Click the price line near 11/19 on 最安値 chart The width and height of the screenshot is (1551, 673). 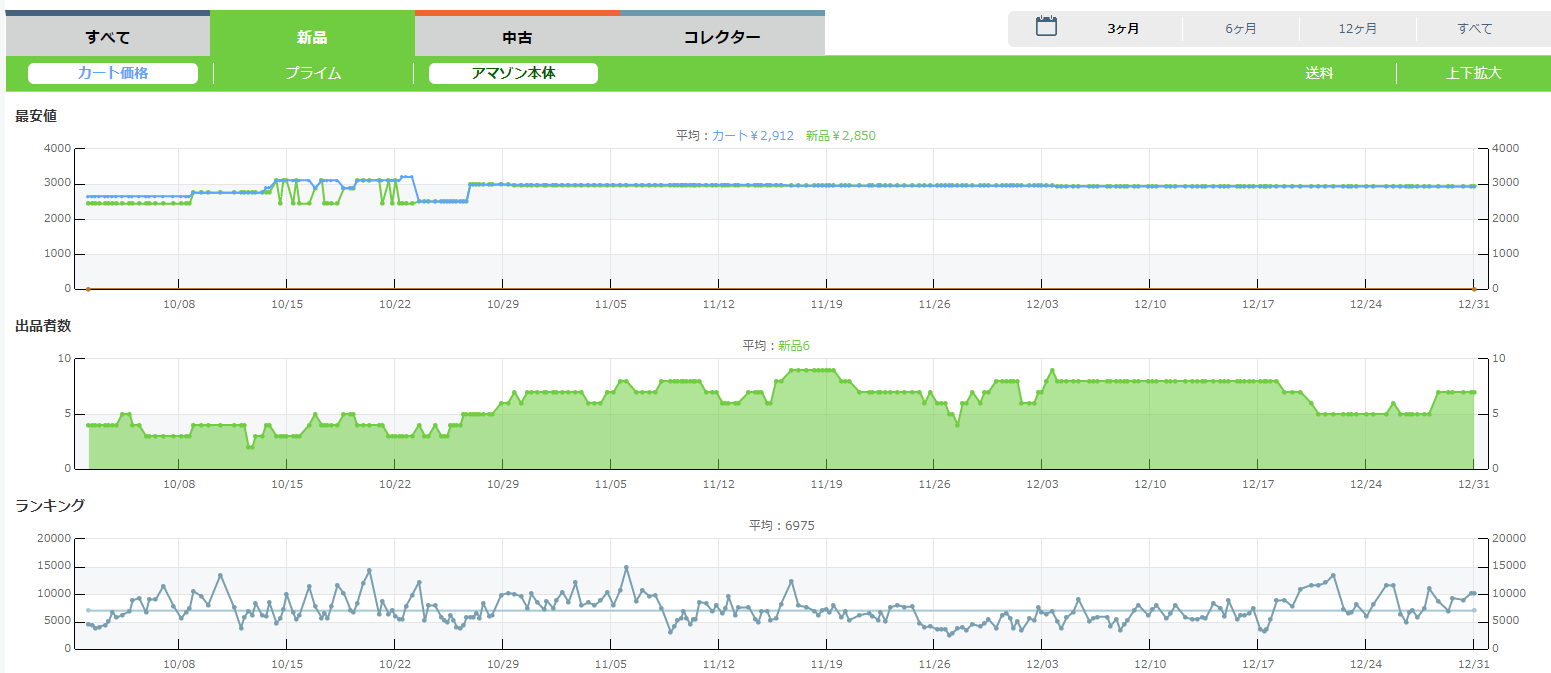pyautogui.click(x=826, y=185)
